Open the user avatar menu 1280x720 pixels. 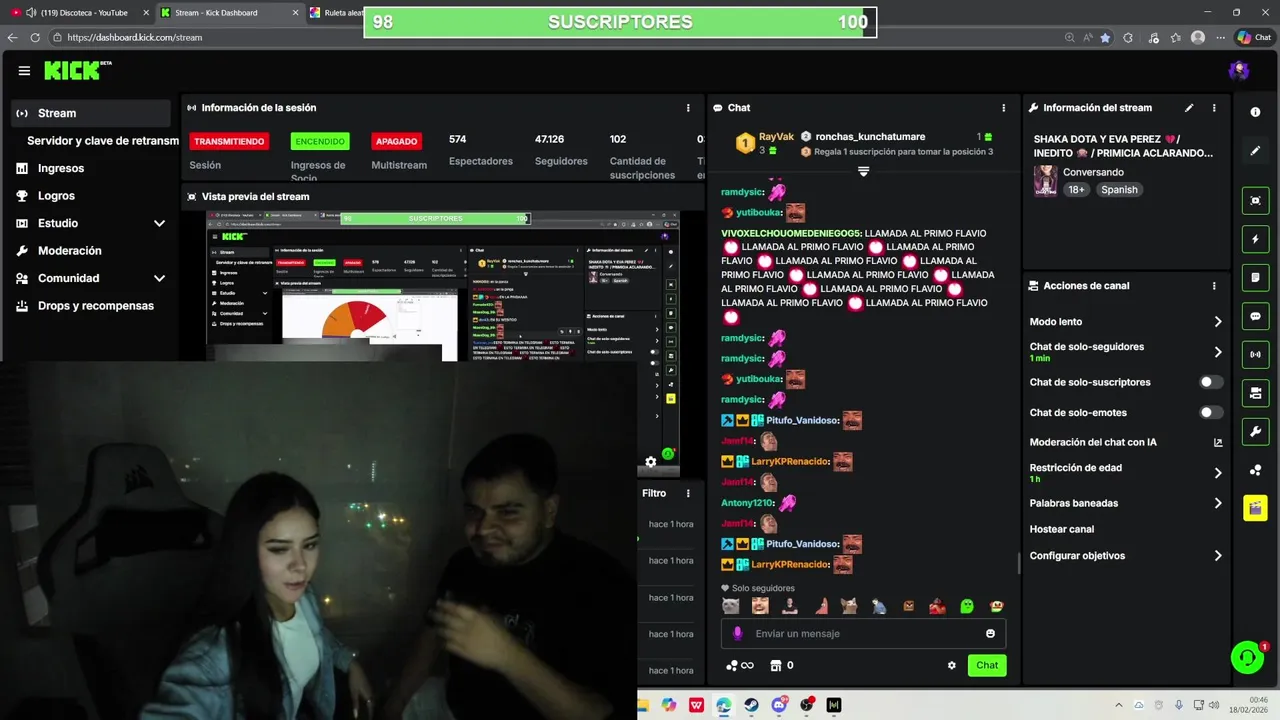pos(1239,70)
